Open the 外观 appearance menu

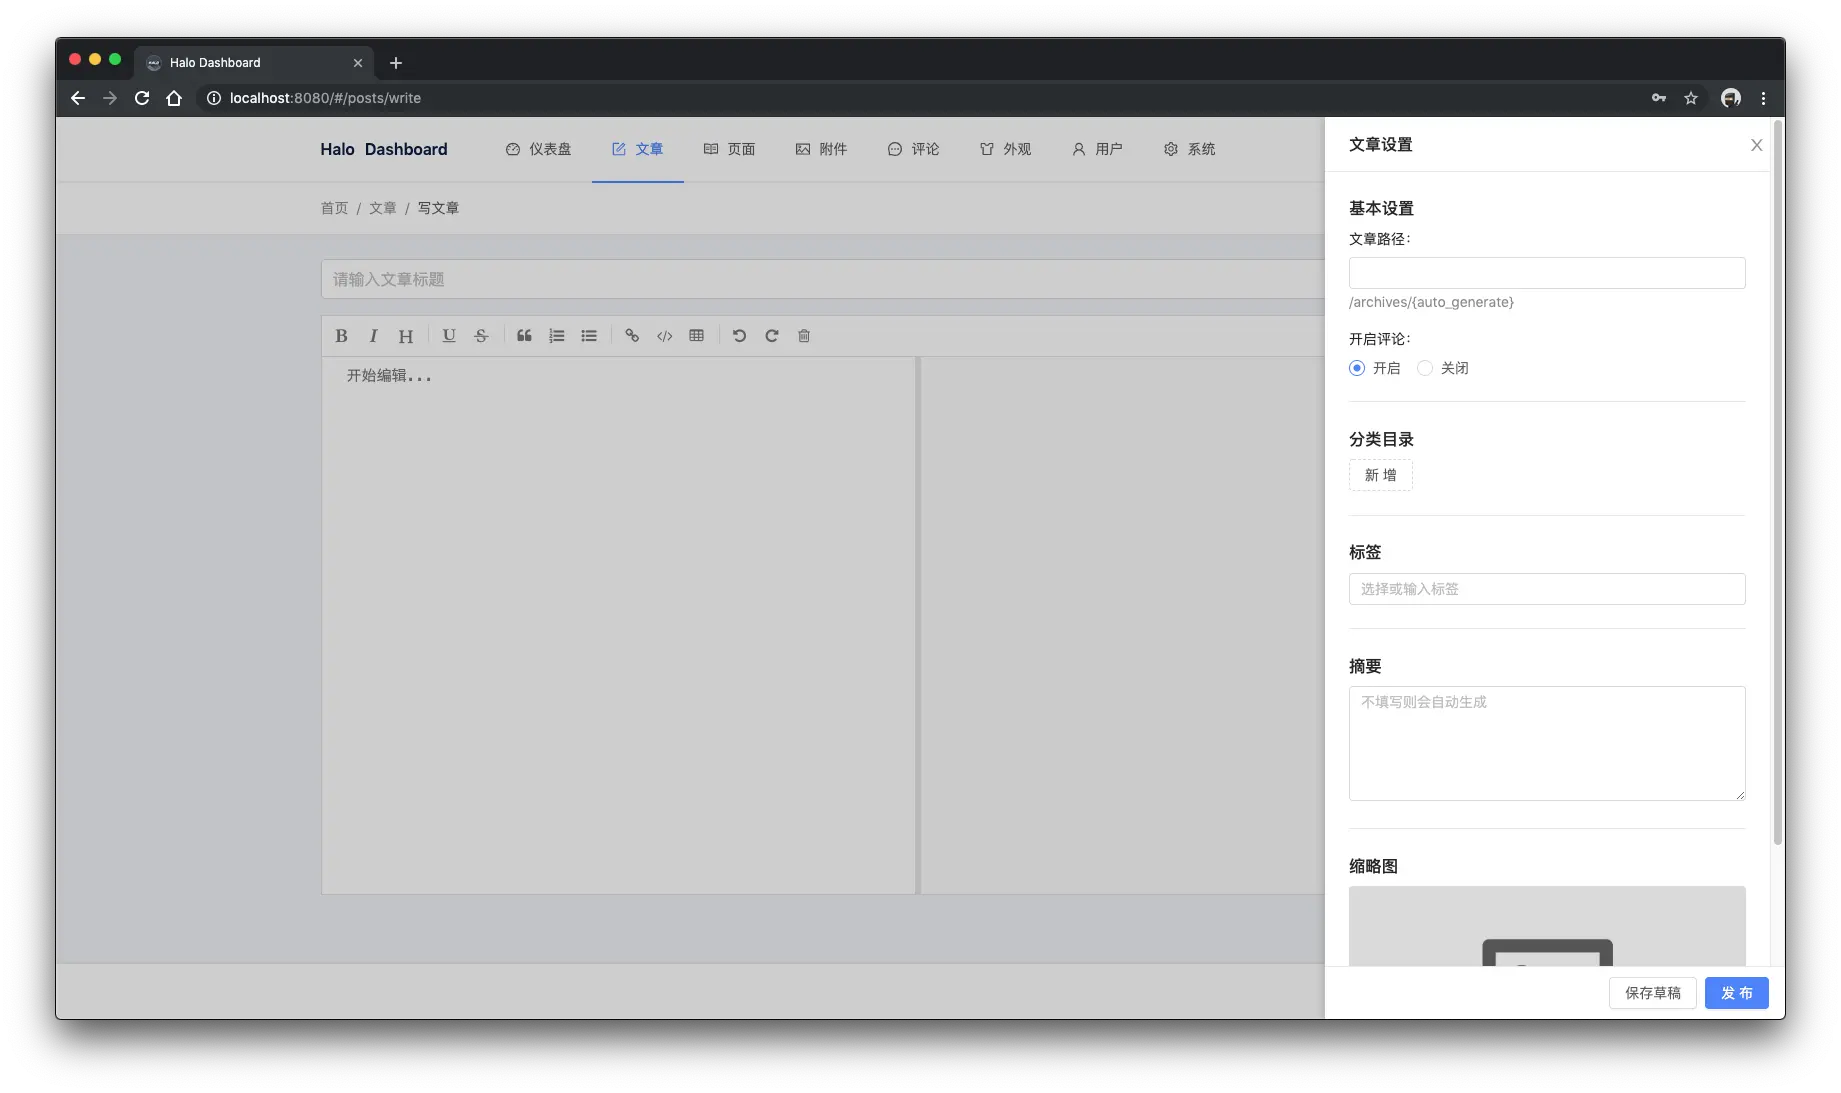pyautogui.click(x=1005, y=149)
